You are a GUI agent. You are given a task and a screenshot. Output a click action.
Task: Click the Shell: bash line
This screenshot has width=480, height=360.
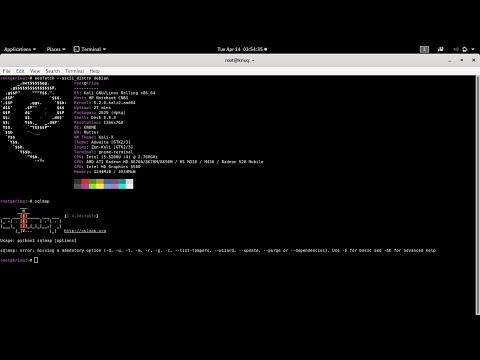click(95, 117)
